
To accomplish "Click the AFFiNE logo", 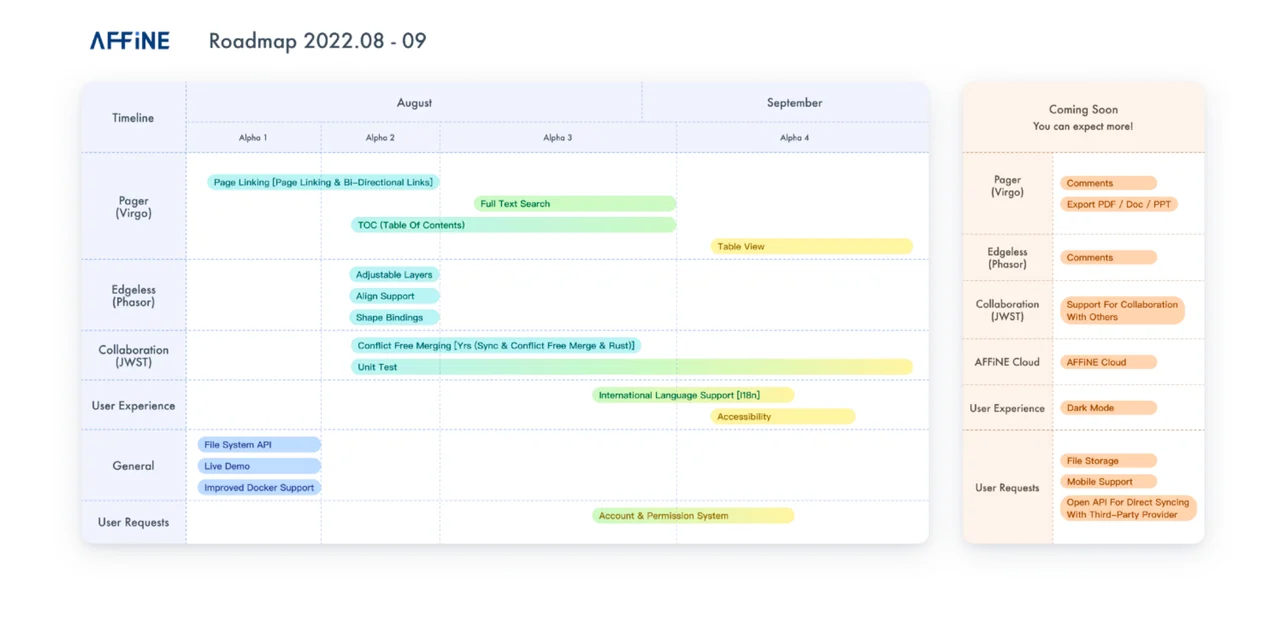I will (x=130, y=41).
